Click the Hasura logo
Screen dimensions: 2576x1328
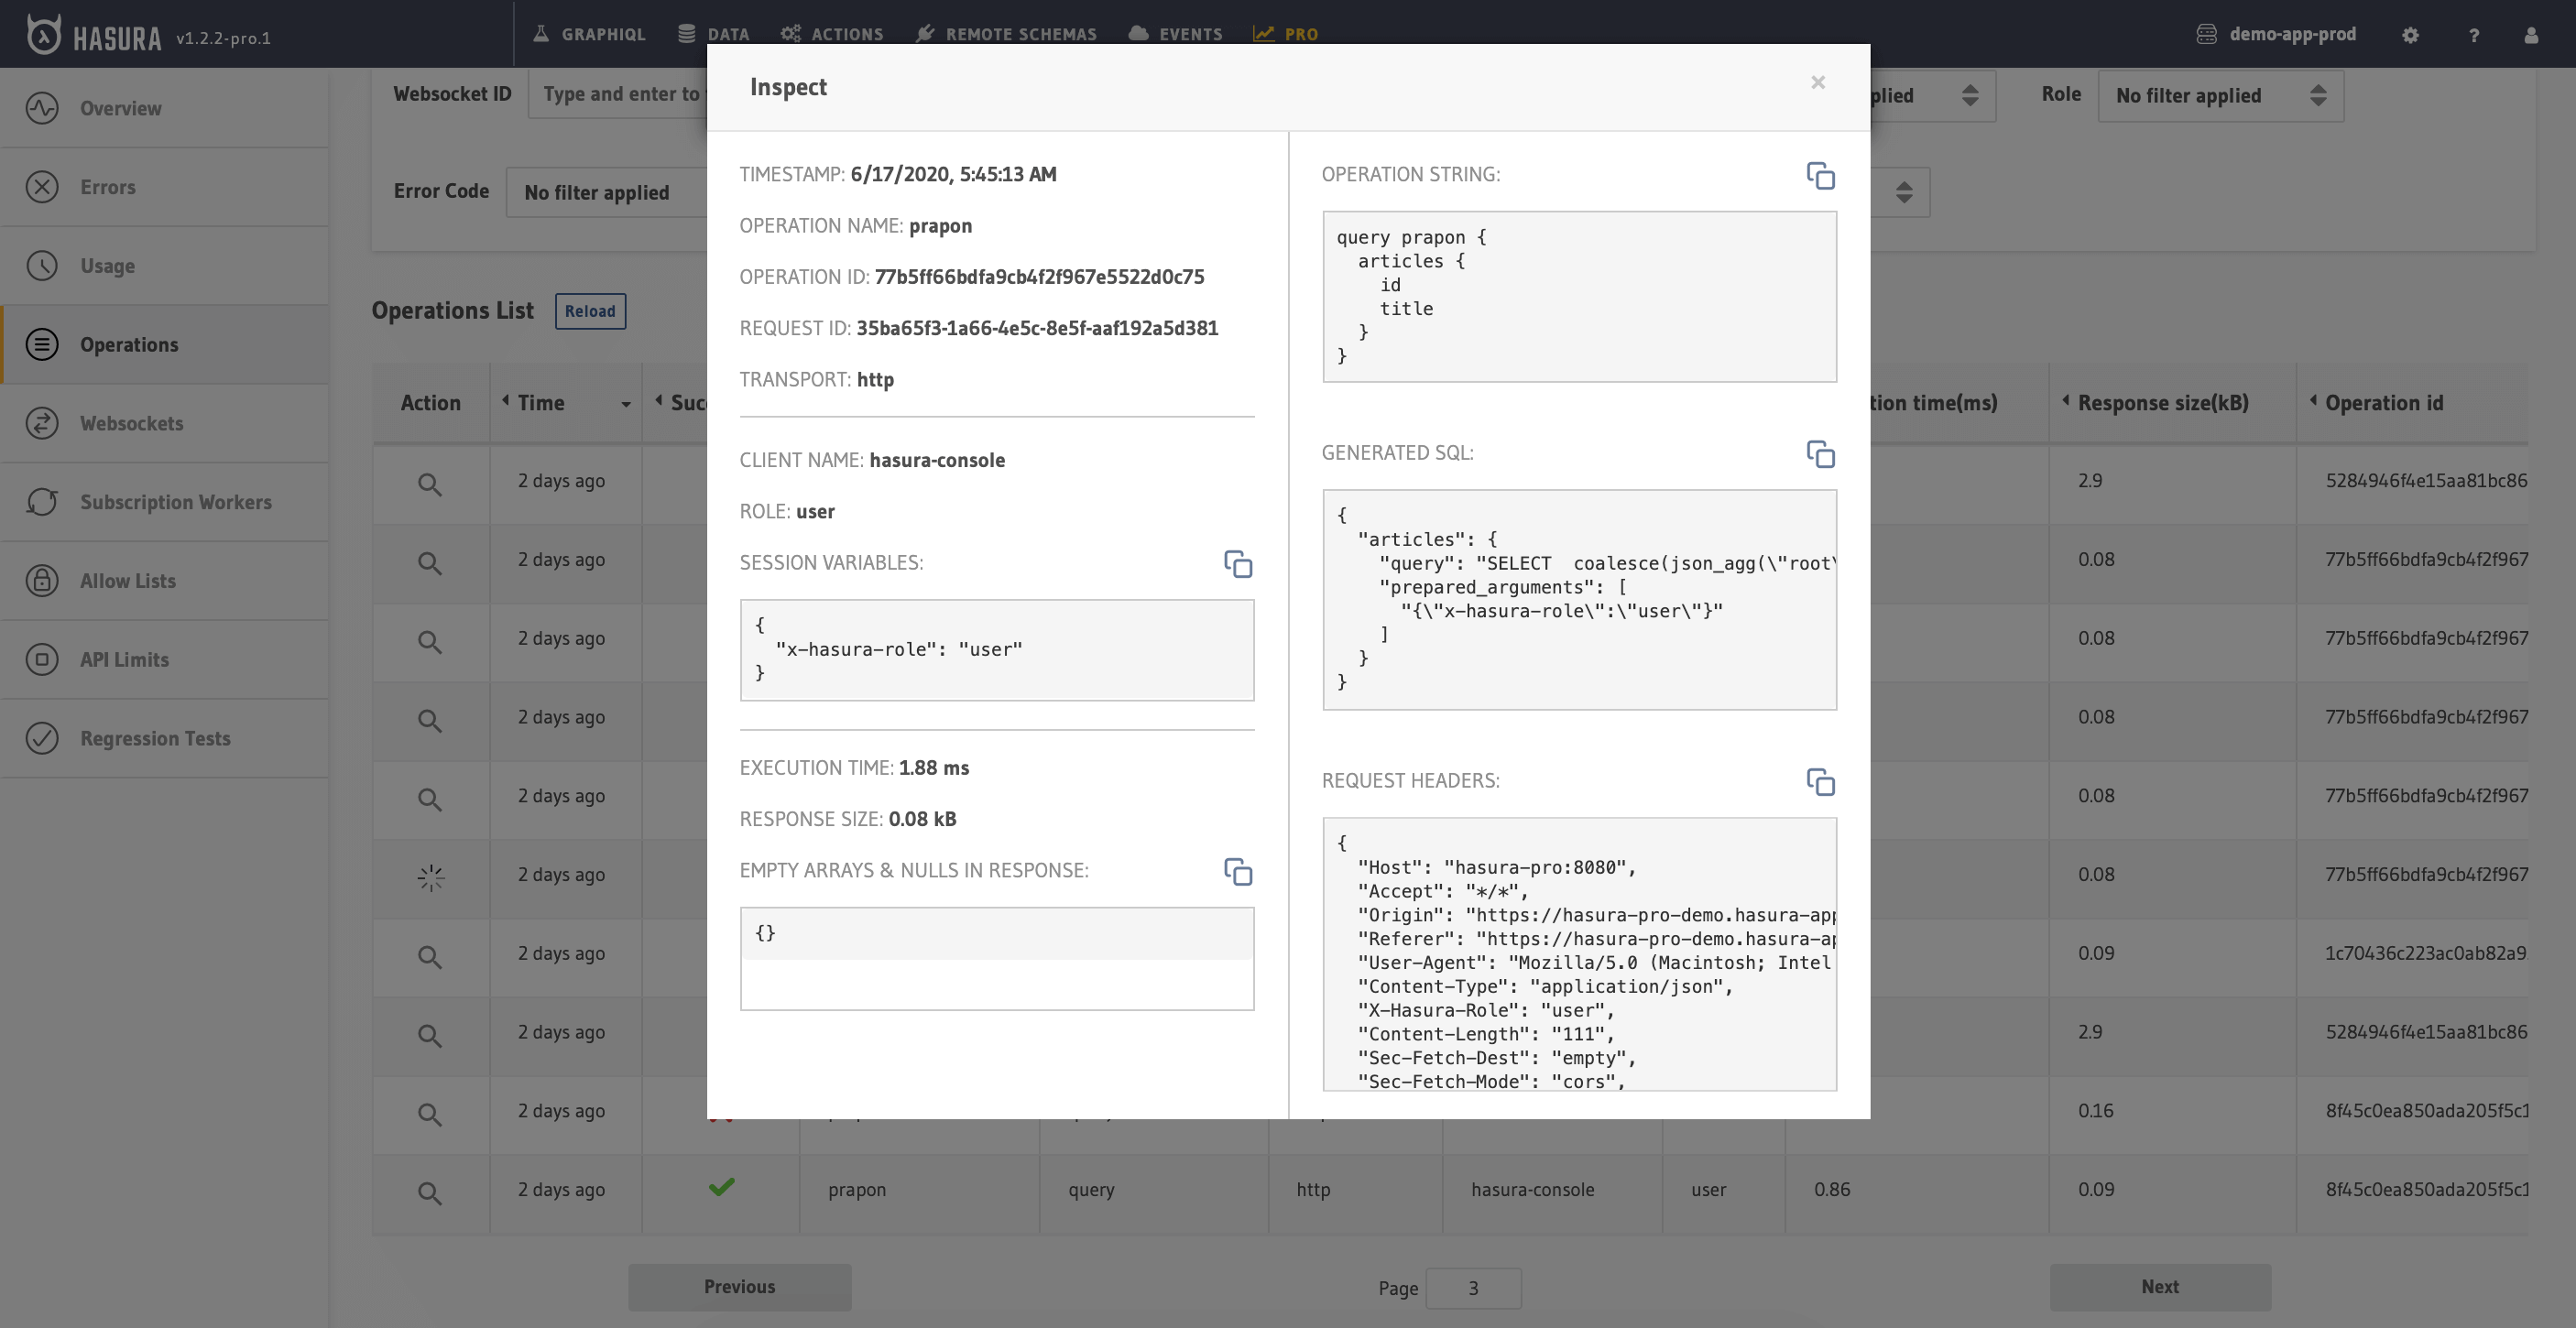(93, 36)
